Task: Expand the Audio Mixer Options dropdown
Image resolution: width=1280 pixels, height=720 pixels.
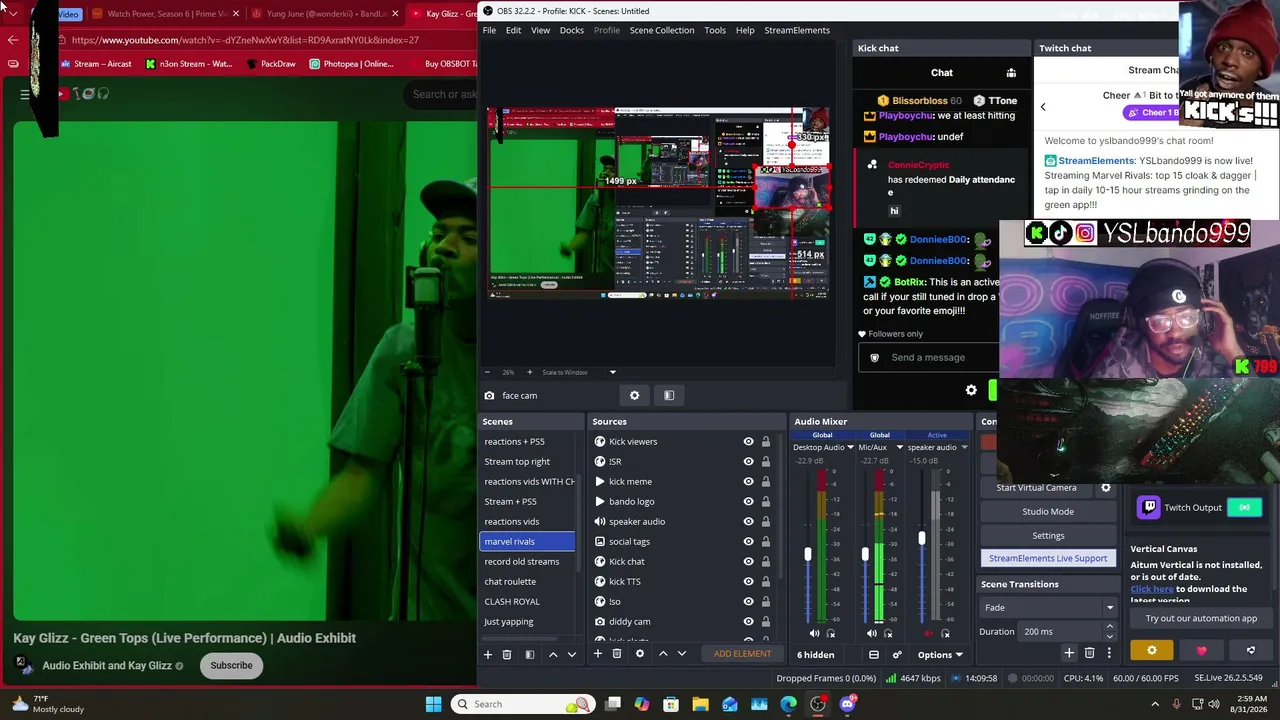Action: (940, 655)
